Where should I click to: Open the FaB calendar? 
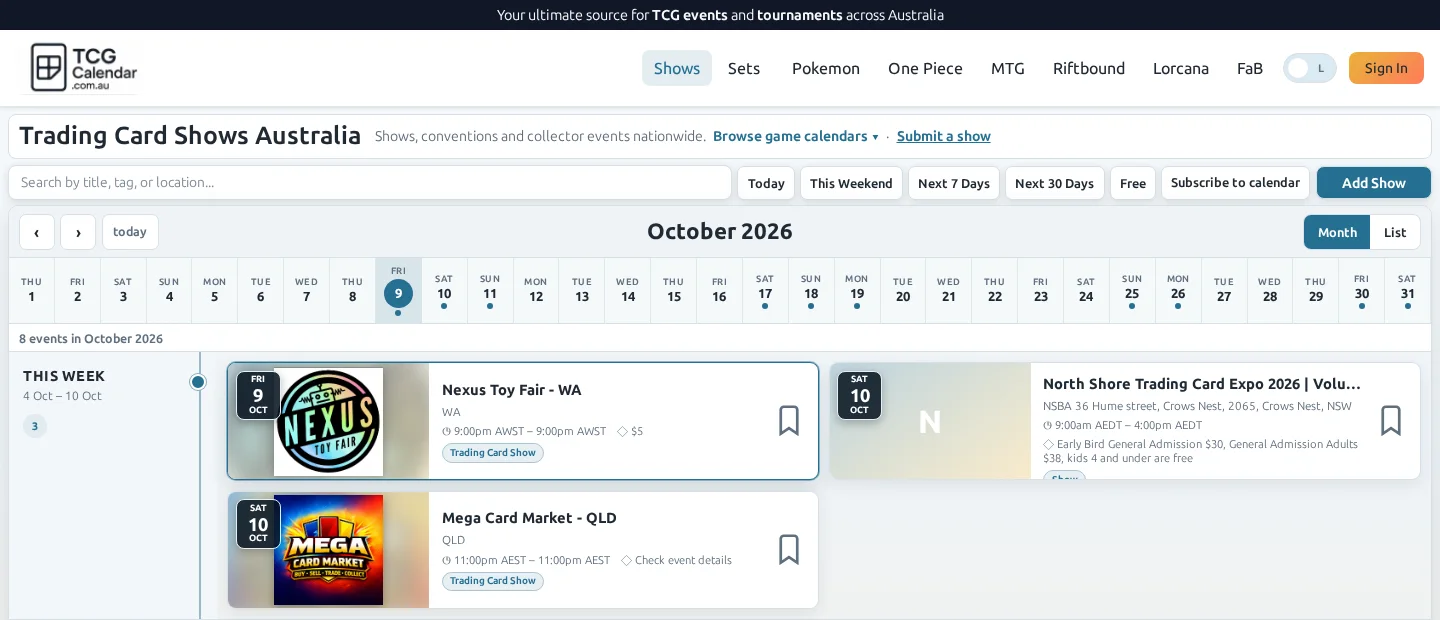click(1250, 68)
